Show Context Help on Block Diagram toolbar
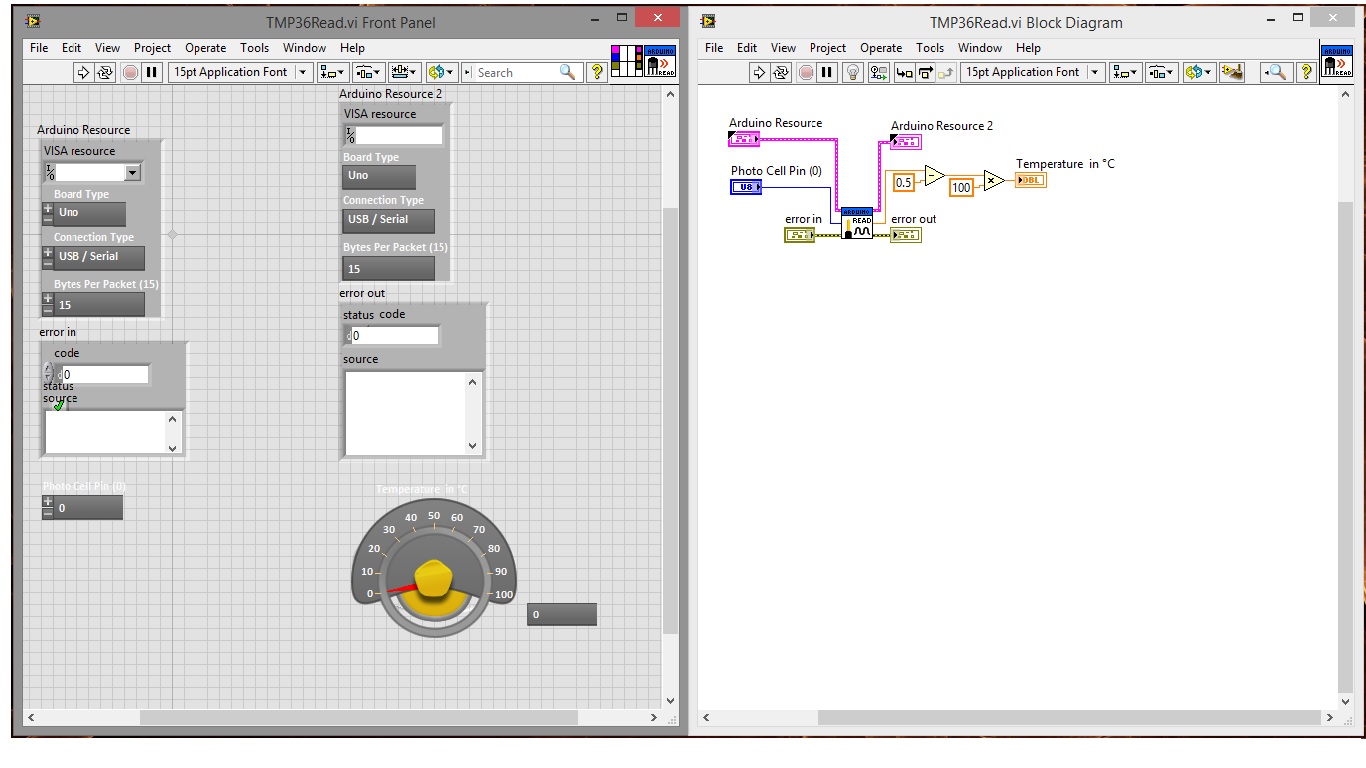Image resolution: width=1366 pixels, height=768 pixels. [1305, 72]
